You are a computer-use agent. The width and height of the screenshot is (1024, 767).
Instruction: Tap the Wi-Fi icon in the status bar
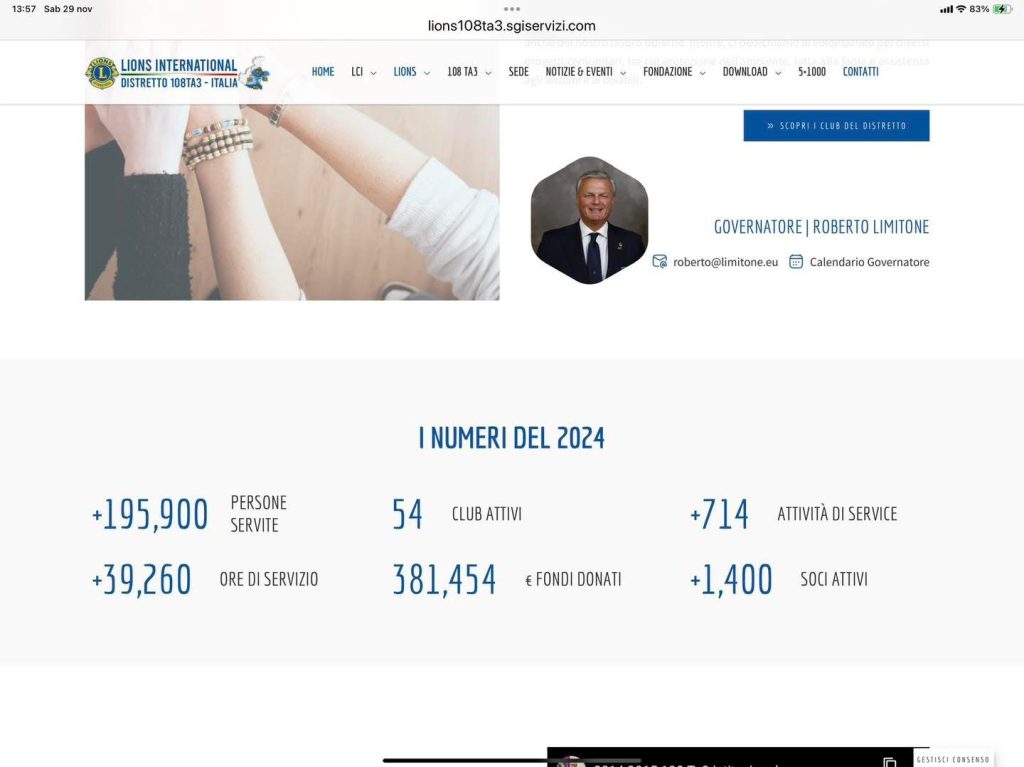961,9
